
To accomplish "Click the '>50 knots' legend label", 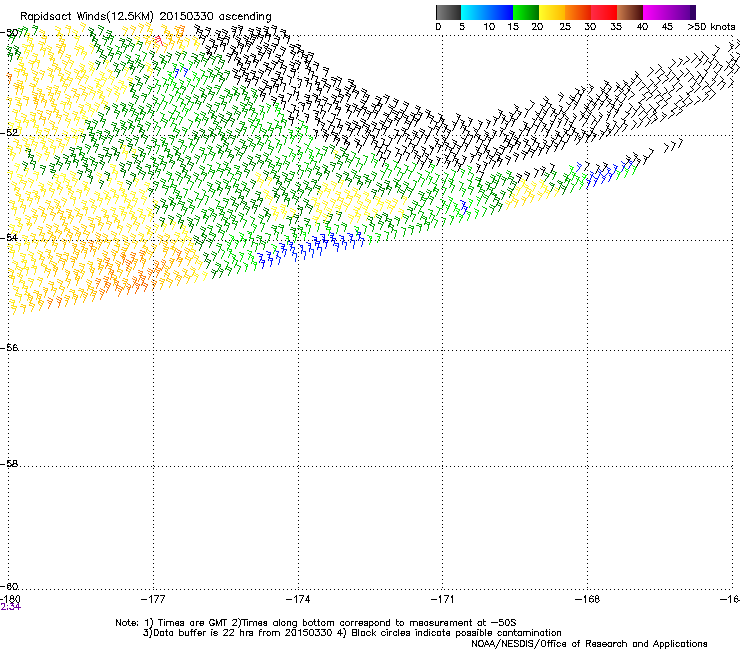I will [711, 27].
